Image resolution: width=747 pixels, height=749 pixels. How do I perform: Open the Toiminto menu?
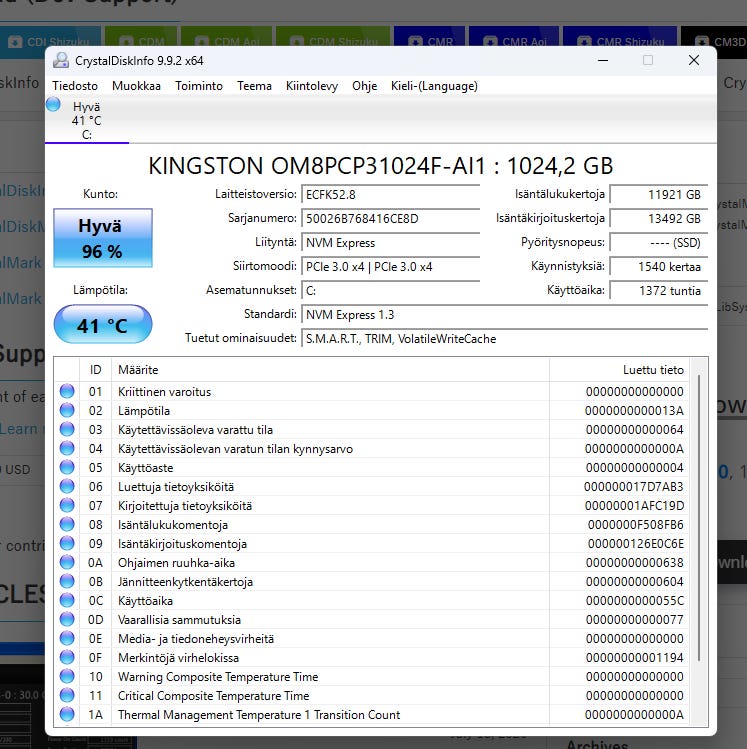click(199, 86)
